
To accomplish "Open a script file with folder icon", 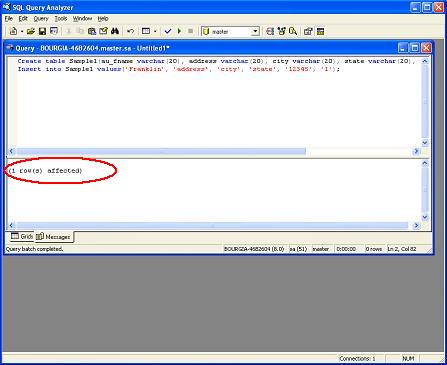I will click(x=31, y=31).
